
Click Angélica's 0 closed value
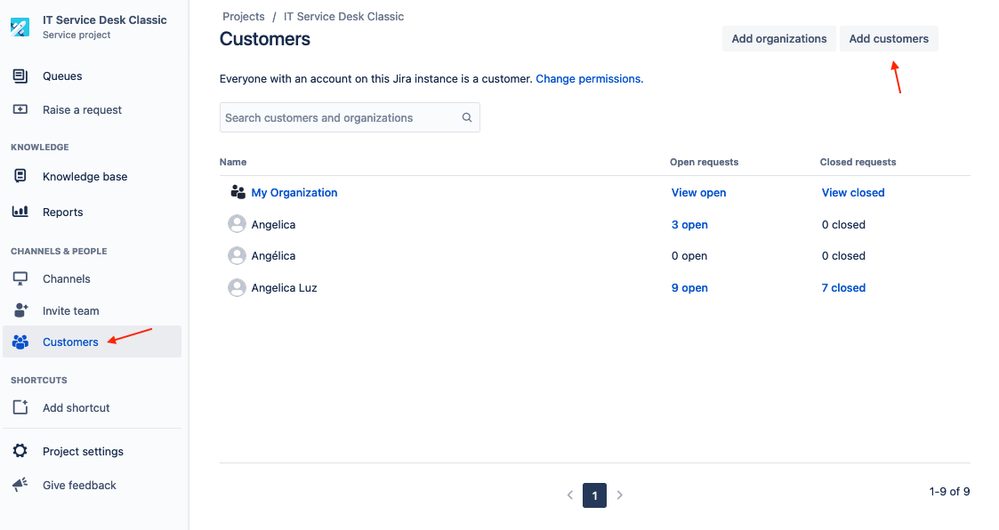(x=844, y=256)
